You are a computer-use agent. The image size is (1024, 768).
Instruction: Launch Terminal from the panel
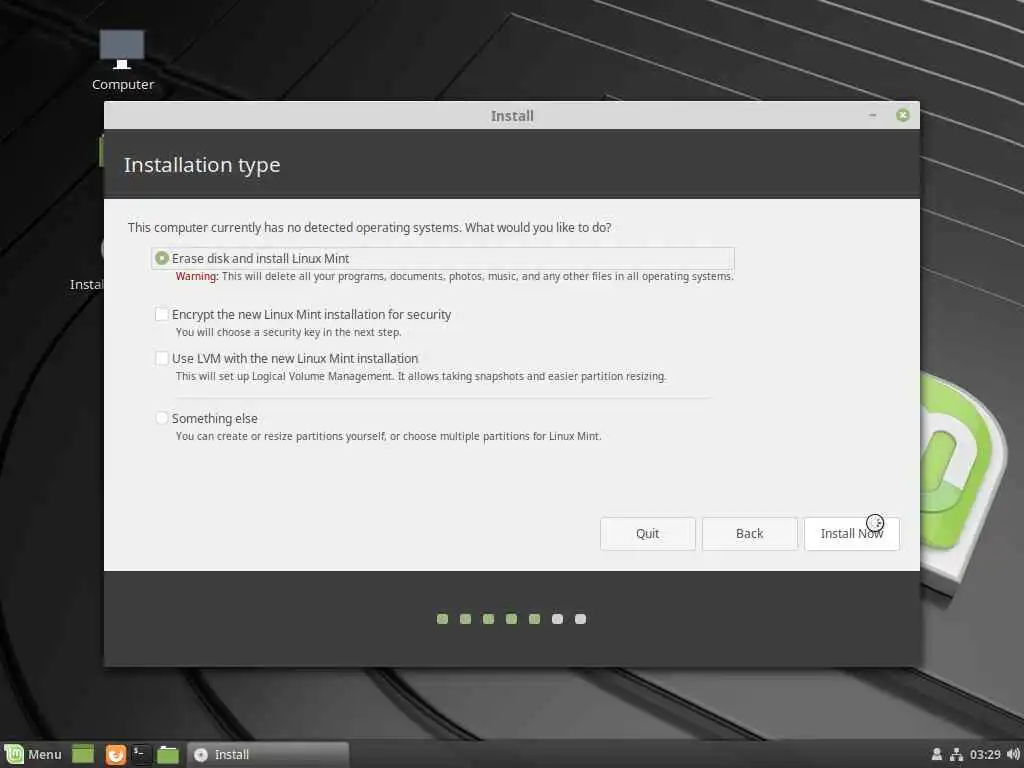tap(141, 754)
